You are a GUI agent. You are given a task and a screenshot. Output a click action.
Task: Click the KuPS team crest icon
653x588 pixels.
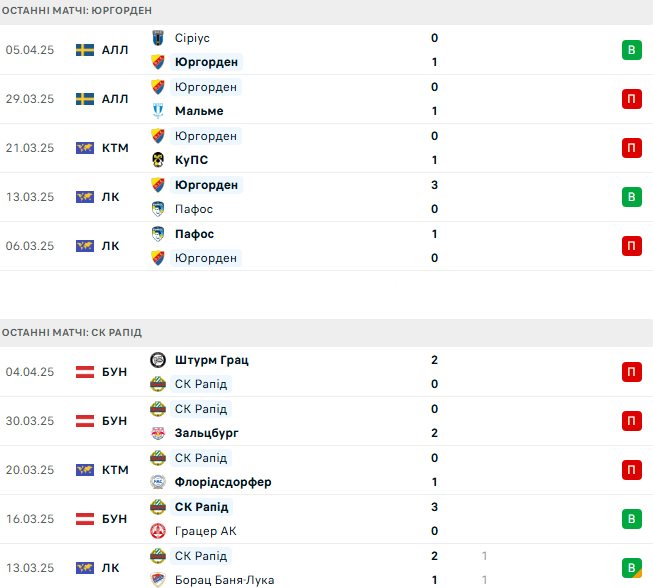click(158, 160)
